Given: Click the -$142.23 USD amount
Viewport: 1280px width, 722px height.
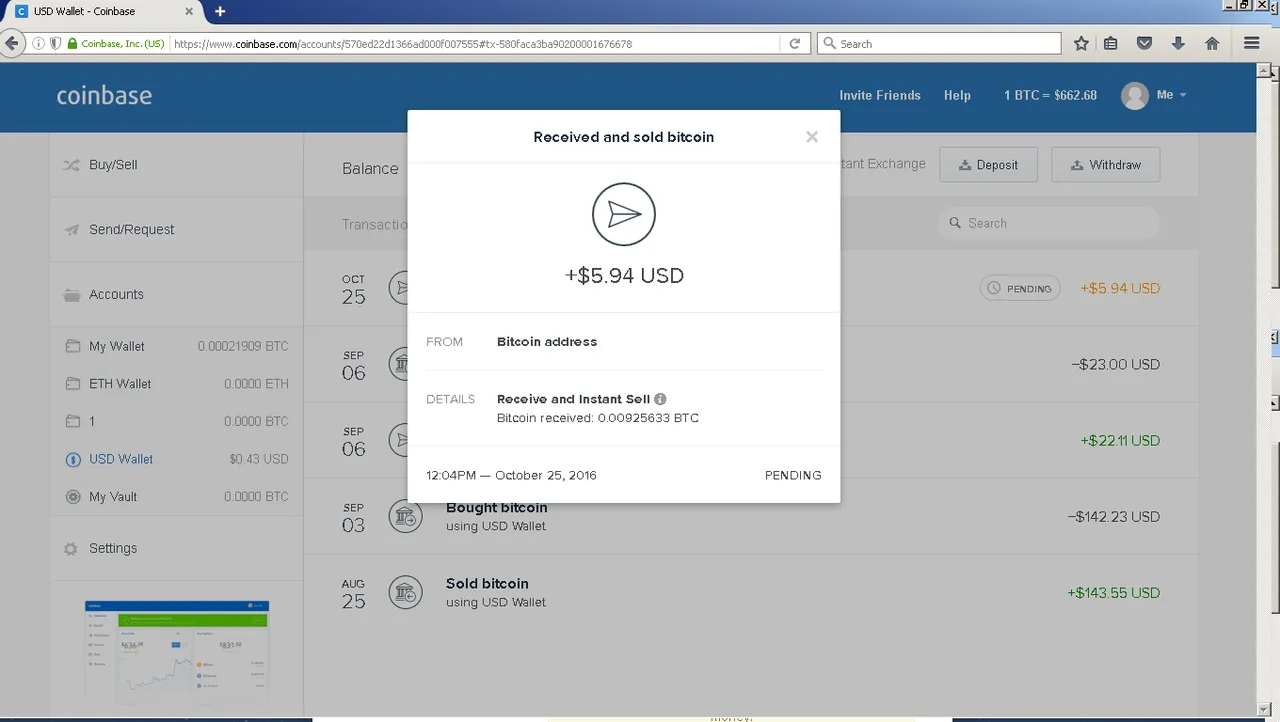Looking at the screenshot, I should (x=1113, y=517).
